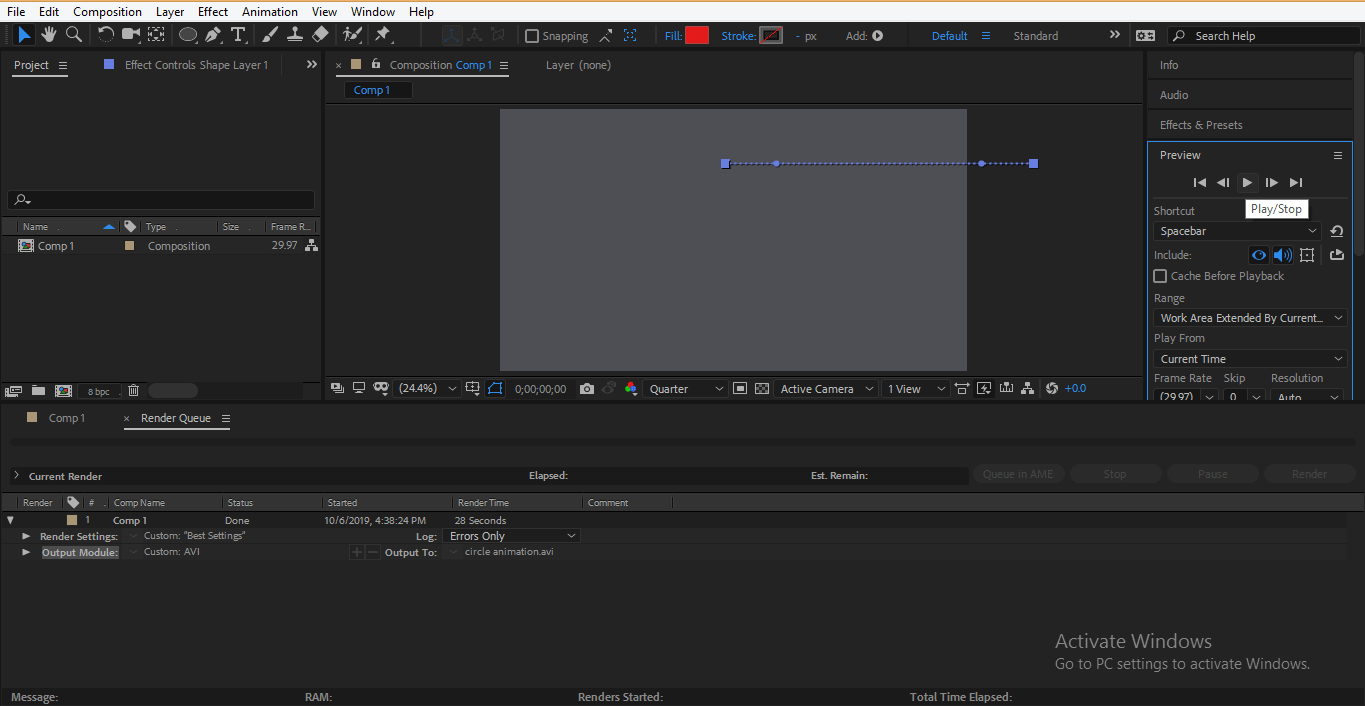Open the Log Errors Only dropdown
1365x706 pixels.
[511, 536]
